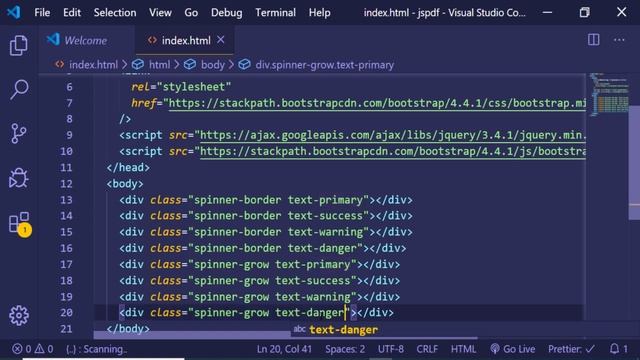This screenshot has height=360, width=640.
Task: Click the horizontal editor scrollbar
Action: [286, 336]
